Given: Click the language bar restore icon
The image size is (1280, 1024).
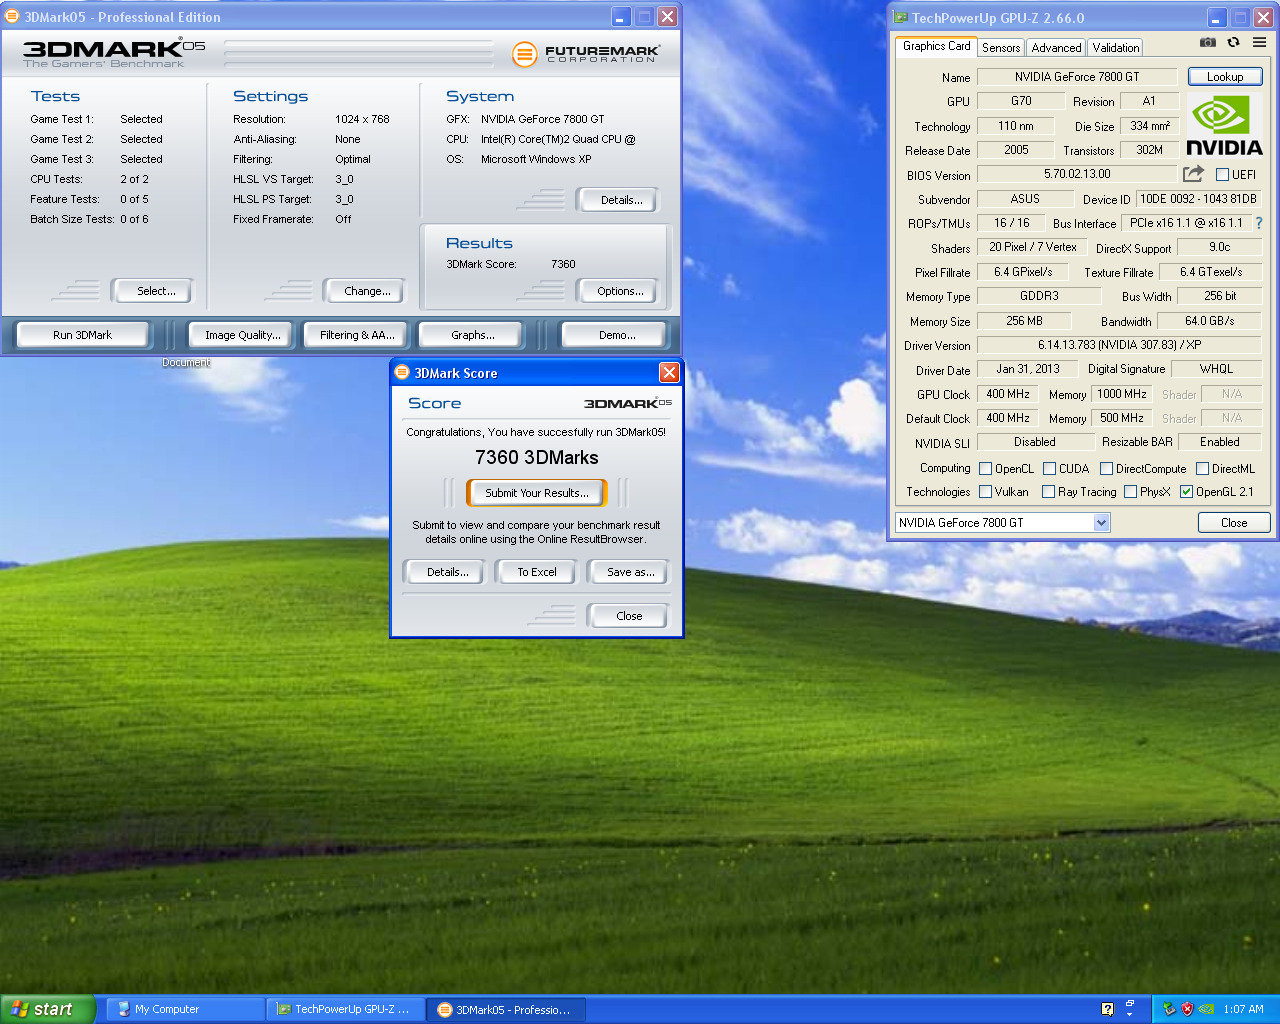Looking at the screenshot, I should pyautogui.click(x=1130, y=1003).
